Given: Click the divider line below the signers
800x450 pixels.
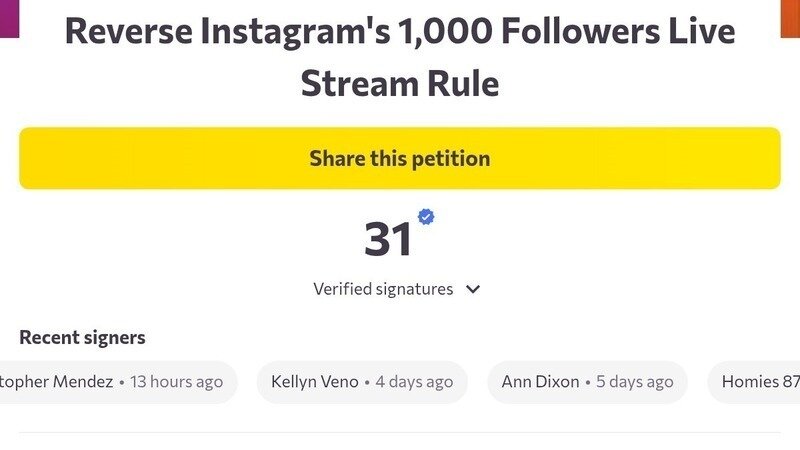Looking at the screenshot, I should pyautogui.click(x=400, y=433).
